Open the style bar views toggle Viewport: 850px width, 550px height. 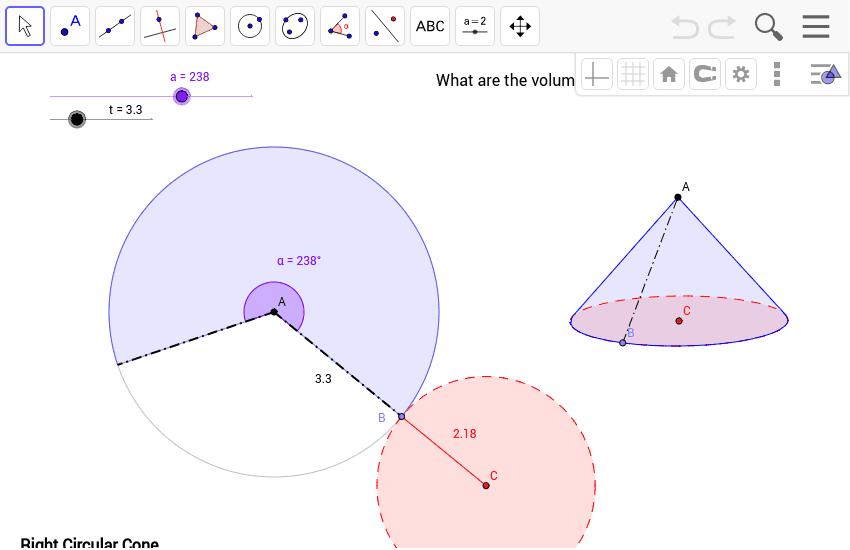[x=825, y=74]
